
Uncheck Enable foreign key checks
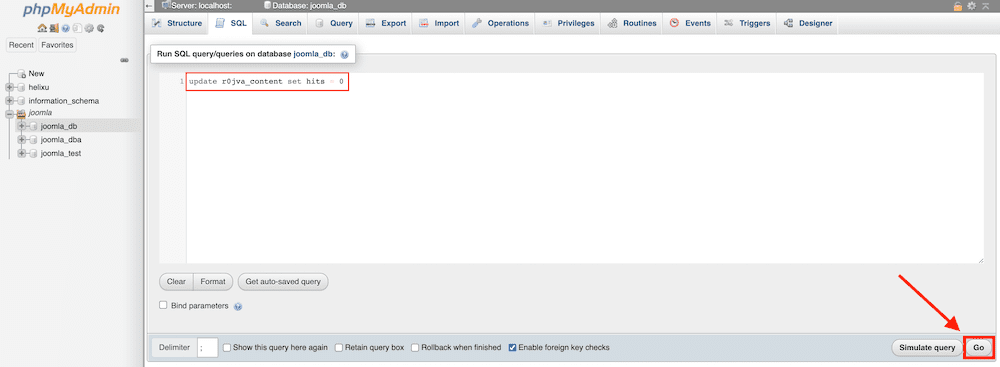pyautogui.click(x=512, y=348)
